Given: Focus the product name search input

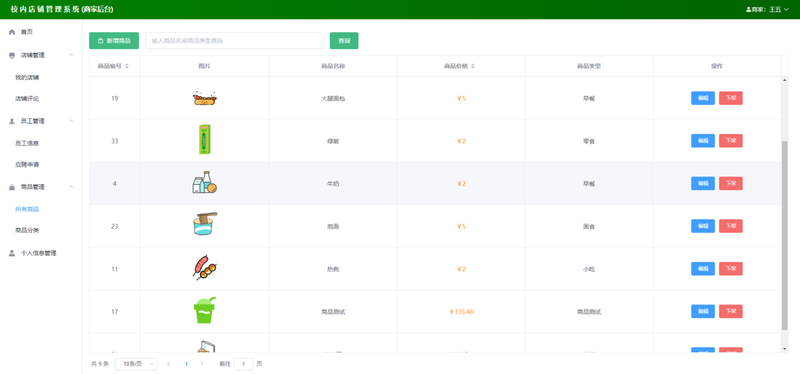Looking at the screenshot, I should coord(234,41).
